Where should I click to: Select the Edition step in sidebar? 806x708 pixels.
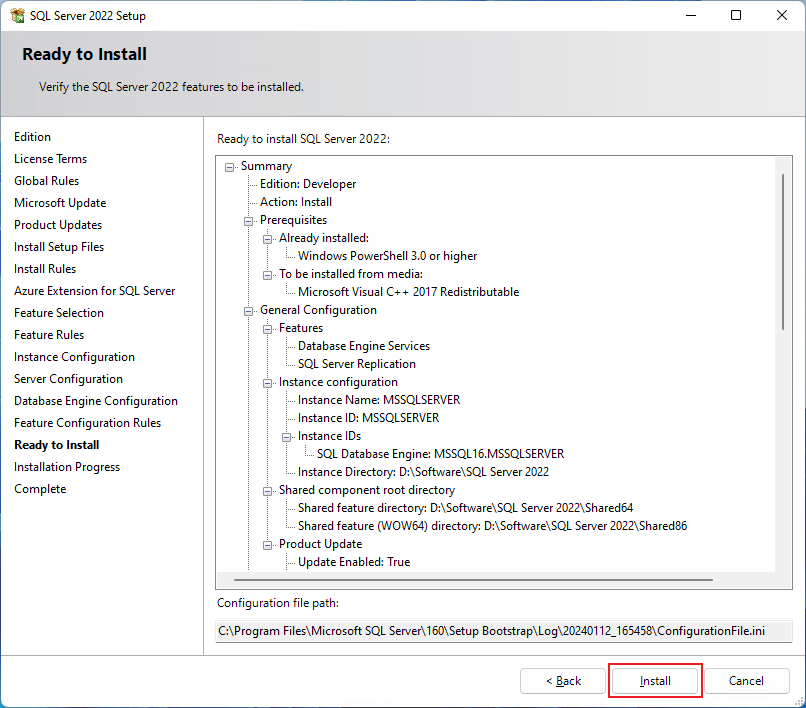tap(32, 137)
